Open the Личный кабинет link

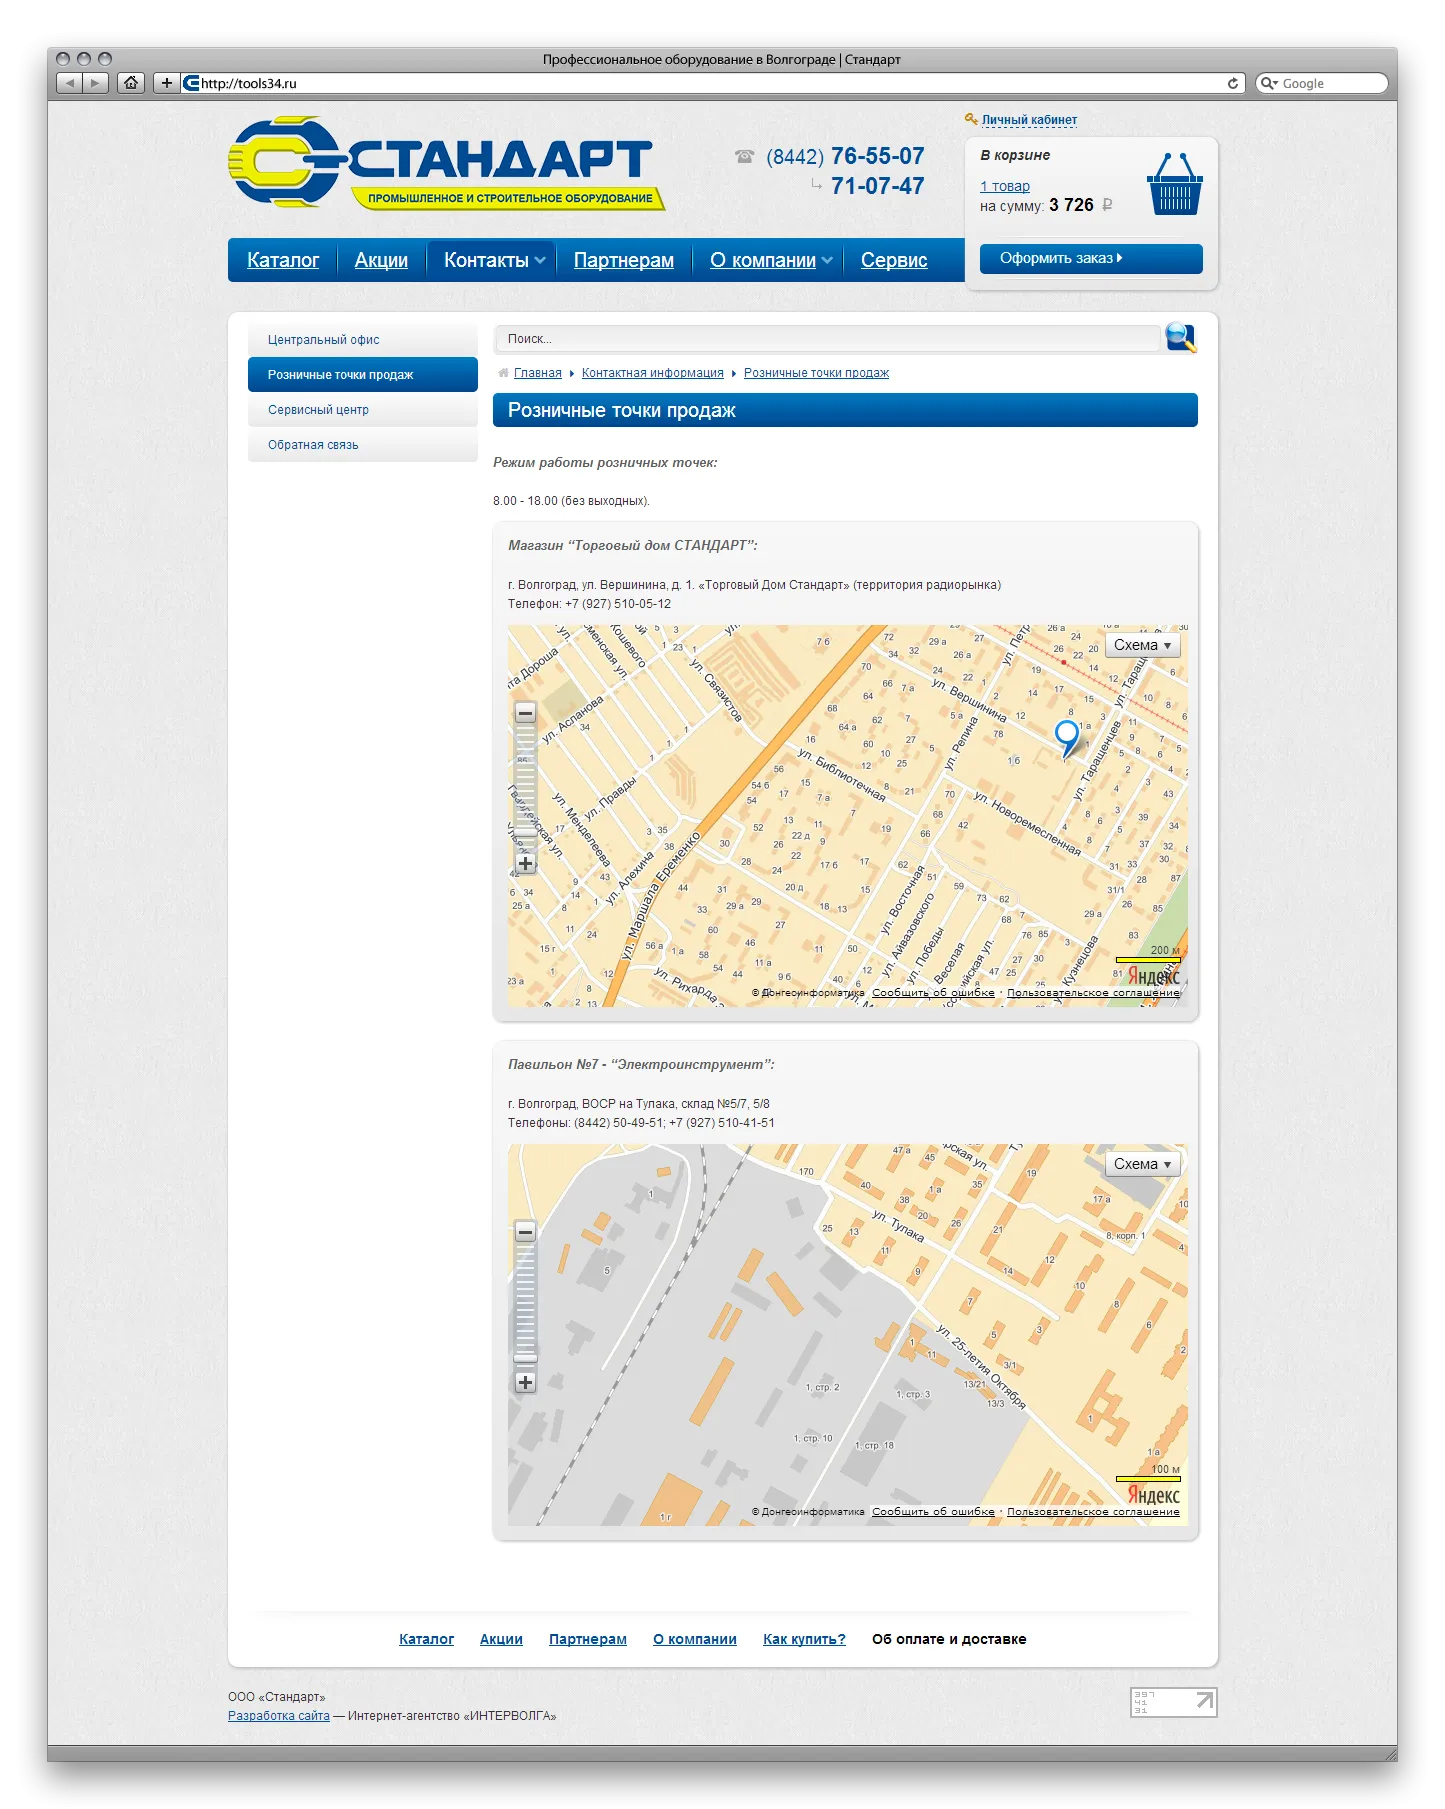point(1029,120)
